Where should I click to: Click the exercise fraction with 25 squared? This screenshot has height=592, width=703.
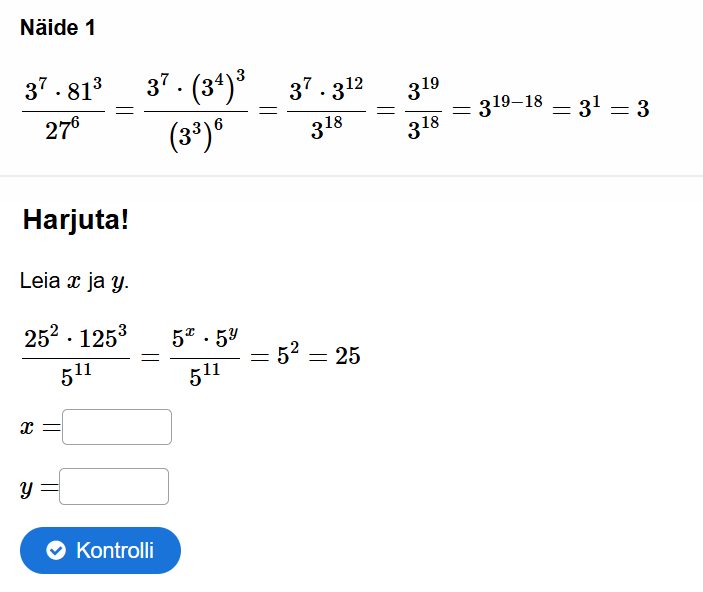76,356
